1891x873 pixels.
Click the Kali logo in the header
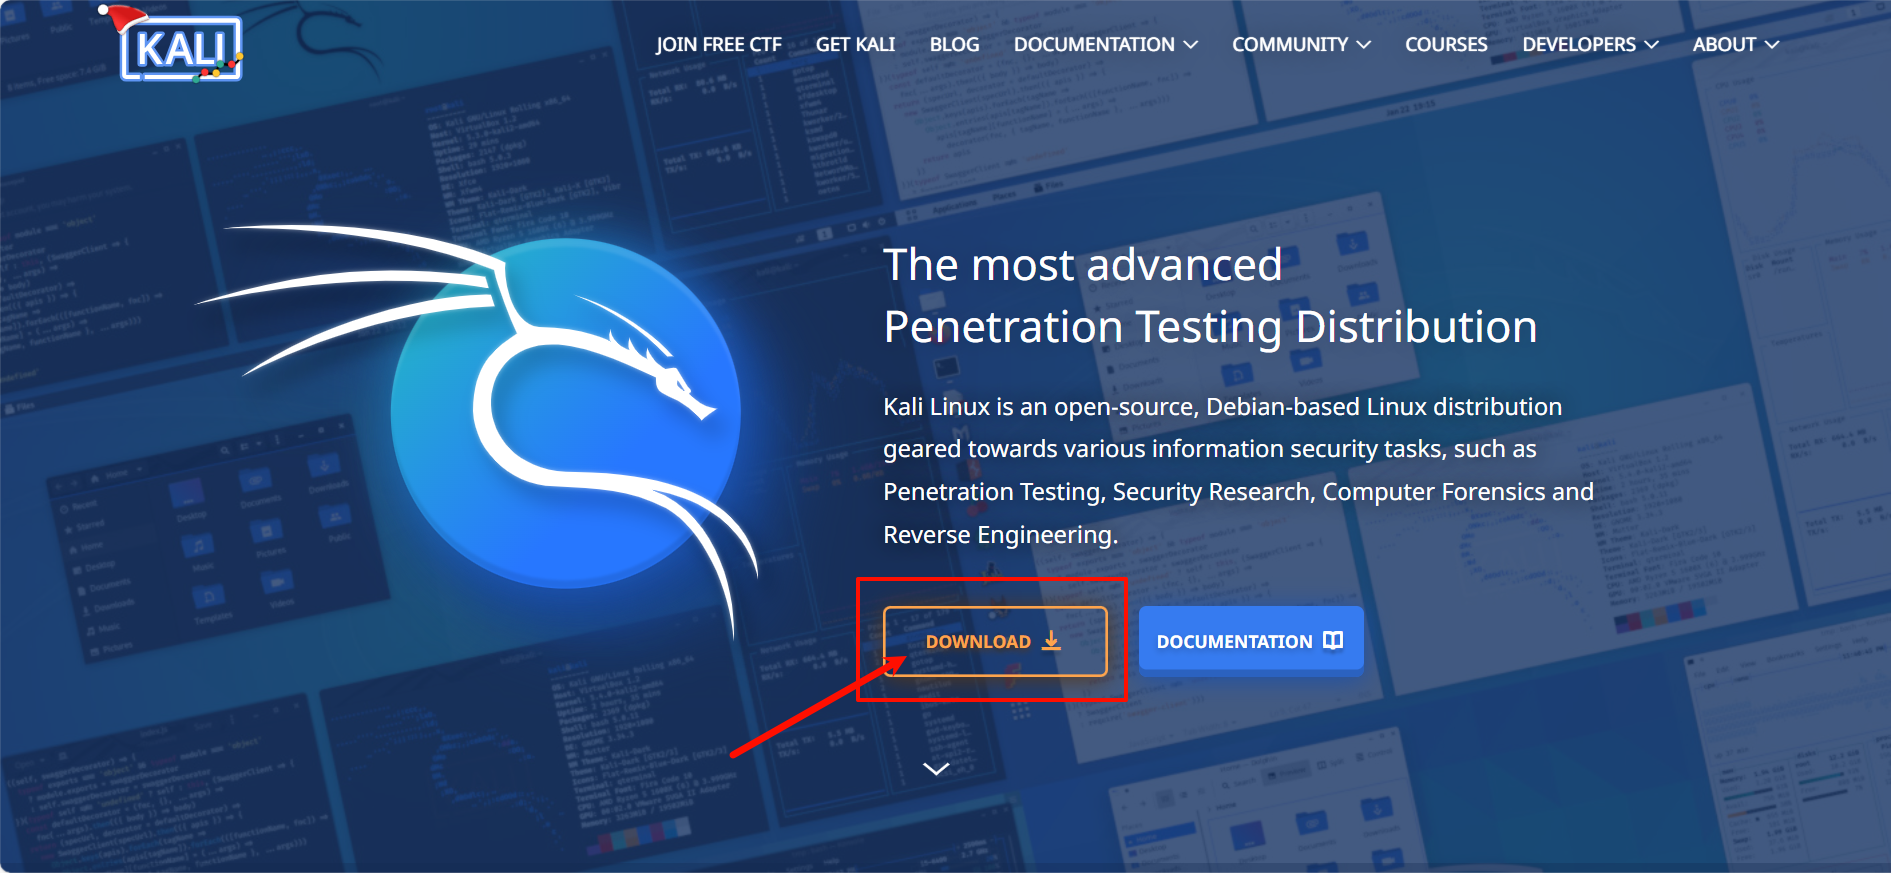click(181, 47)
